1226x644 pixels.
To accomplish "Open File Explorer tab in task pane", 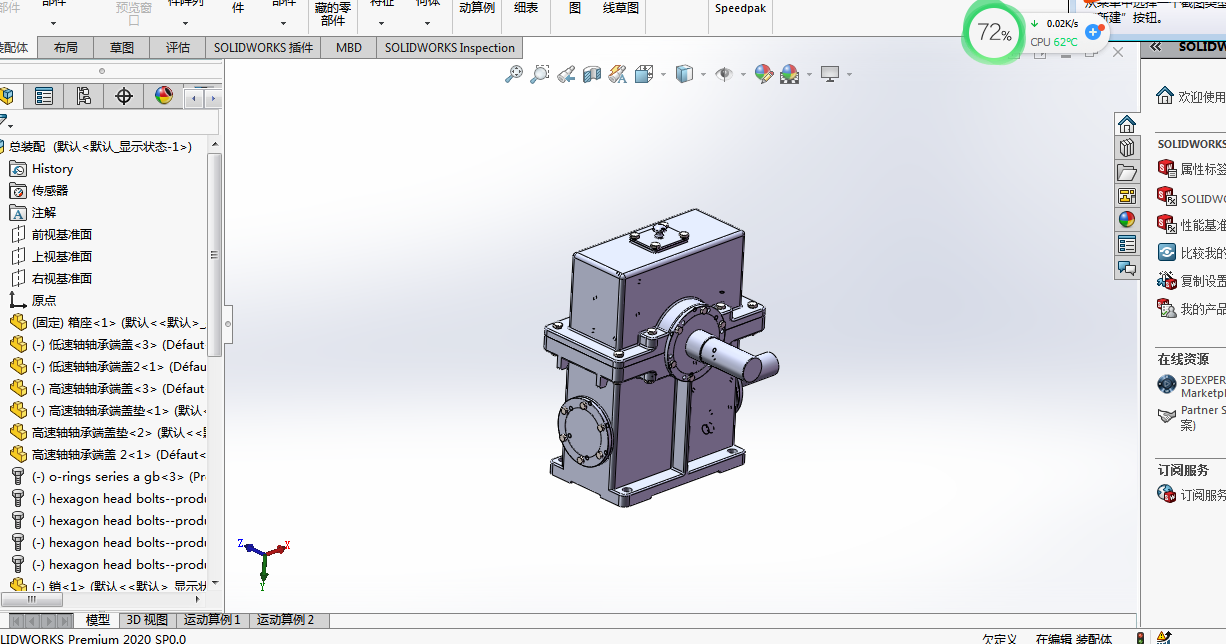I will pyautogui.click(x=1127, y=172).
